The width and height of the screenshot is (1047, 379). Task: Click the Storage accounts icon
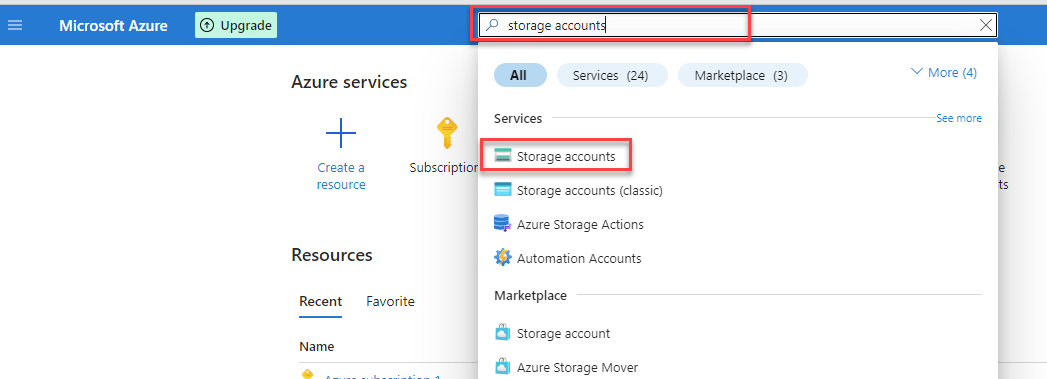tap(502, 156)
